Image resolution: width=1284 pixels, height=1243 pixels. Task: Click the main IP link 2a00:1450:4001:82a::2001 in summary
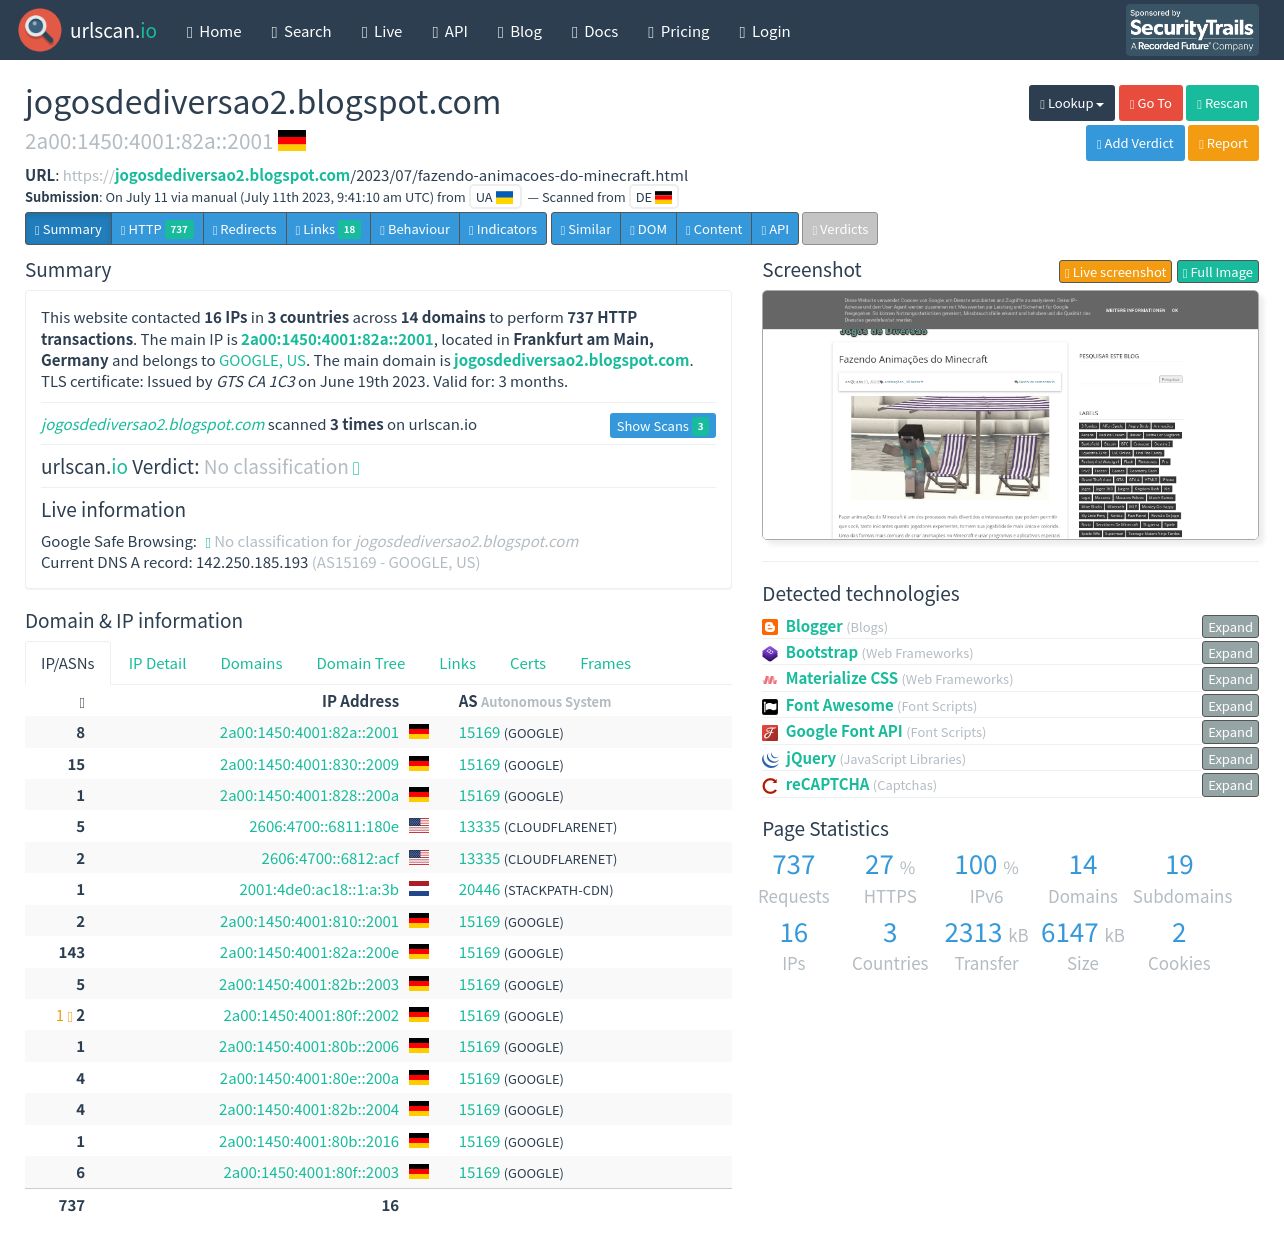pyautogui.click(x=337, y=339)
